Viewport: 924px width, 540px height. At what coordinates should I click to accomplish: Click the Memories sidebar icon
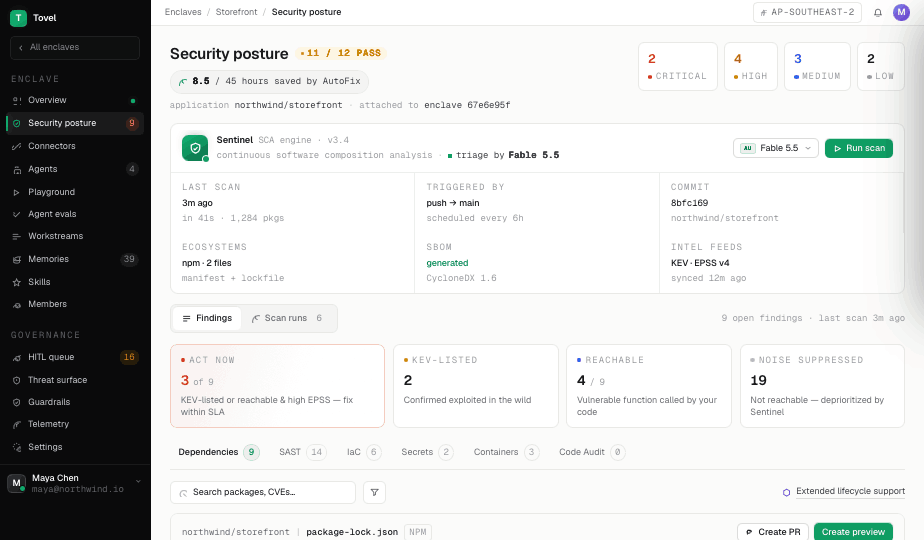click(16, 259)
